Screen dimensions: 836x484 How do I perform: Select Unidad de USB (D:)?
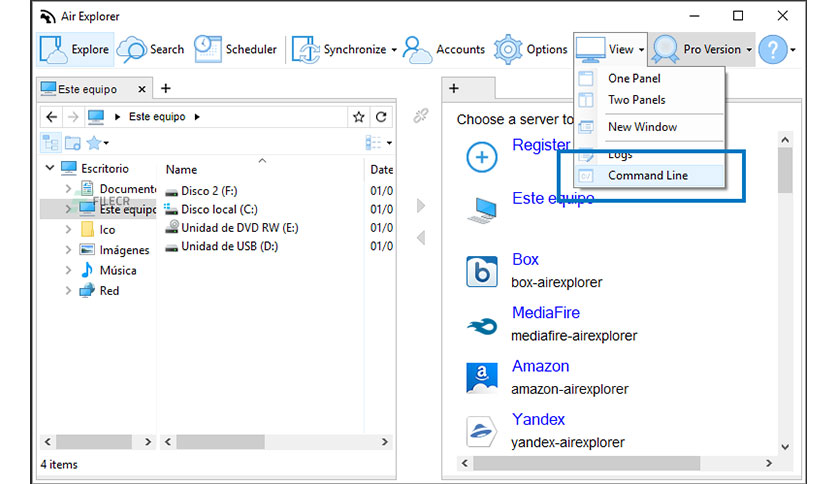tap(229, 246)
